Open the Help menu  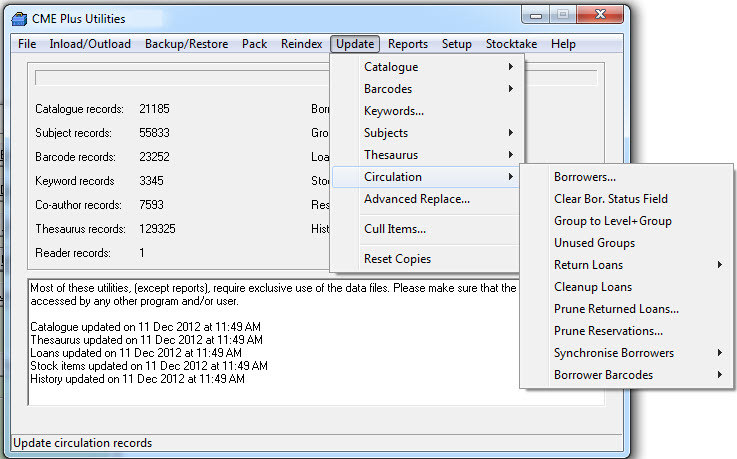pyautogui.click(x=563, y=44)
